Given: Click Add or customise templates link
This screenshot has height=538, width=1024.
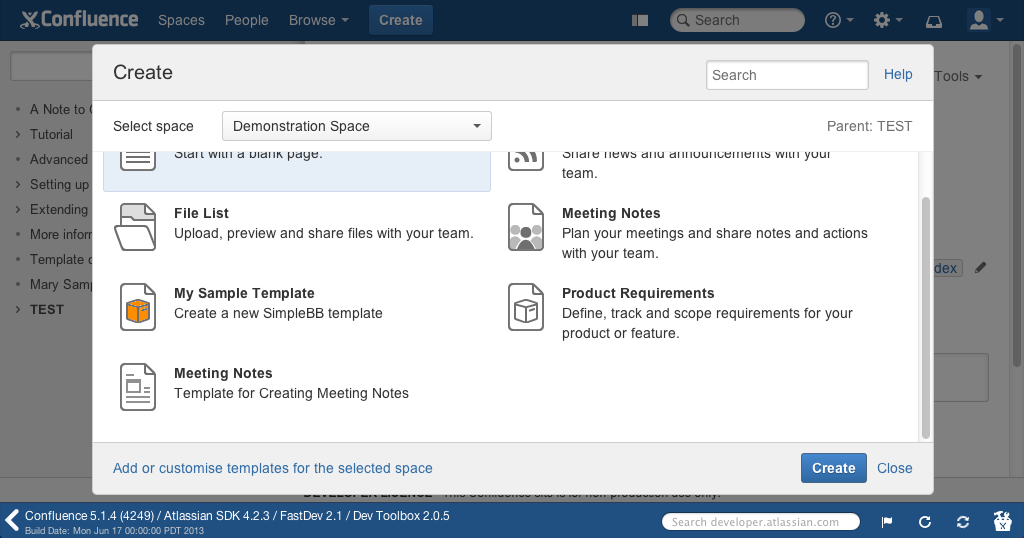Looking at the screenshot, I should coord(273,468).
